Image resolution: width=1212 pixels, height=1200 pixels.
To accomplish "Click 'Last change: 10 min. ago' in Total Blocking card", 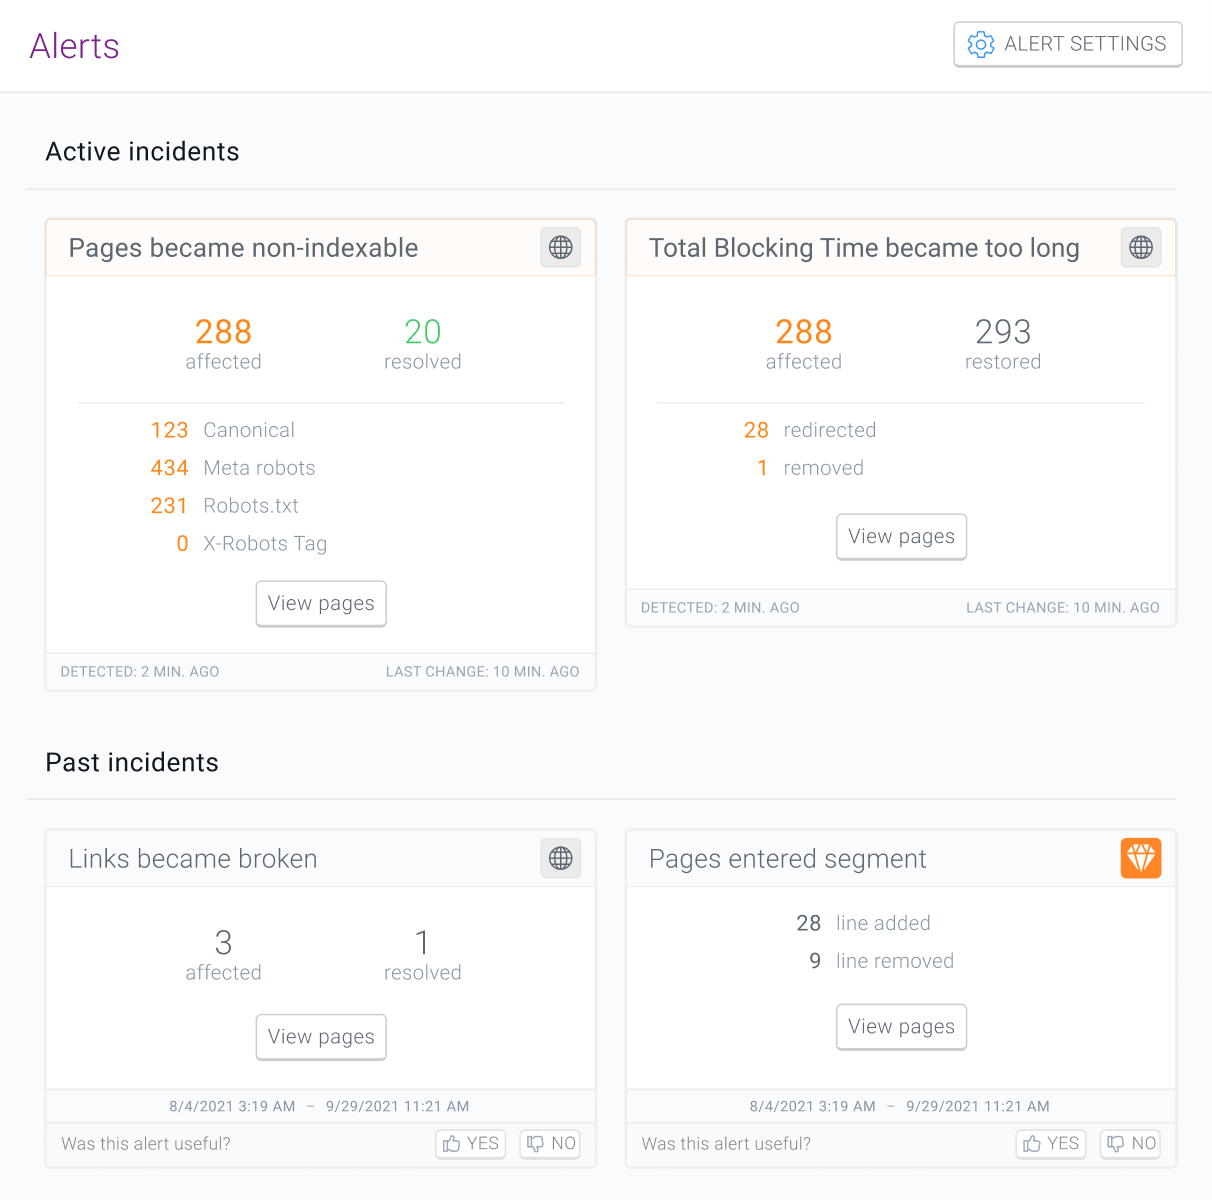I will point(1063,608).
